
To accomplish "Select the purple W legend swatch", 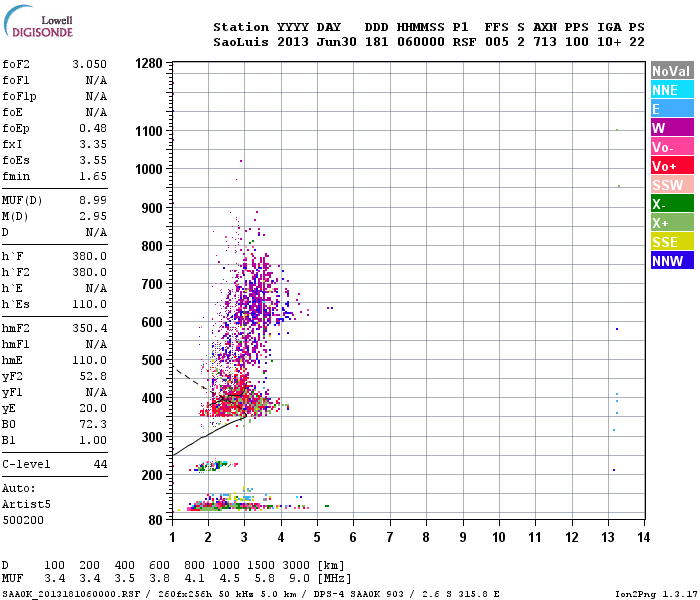I will click(x=672, y=128).
